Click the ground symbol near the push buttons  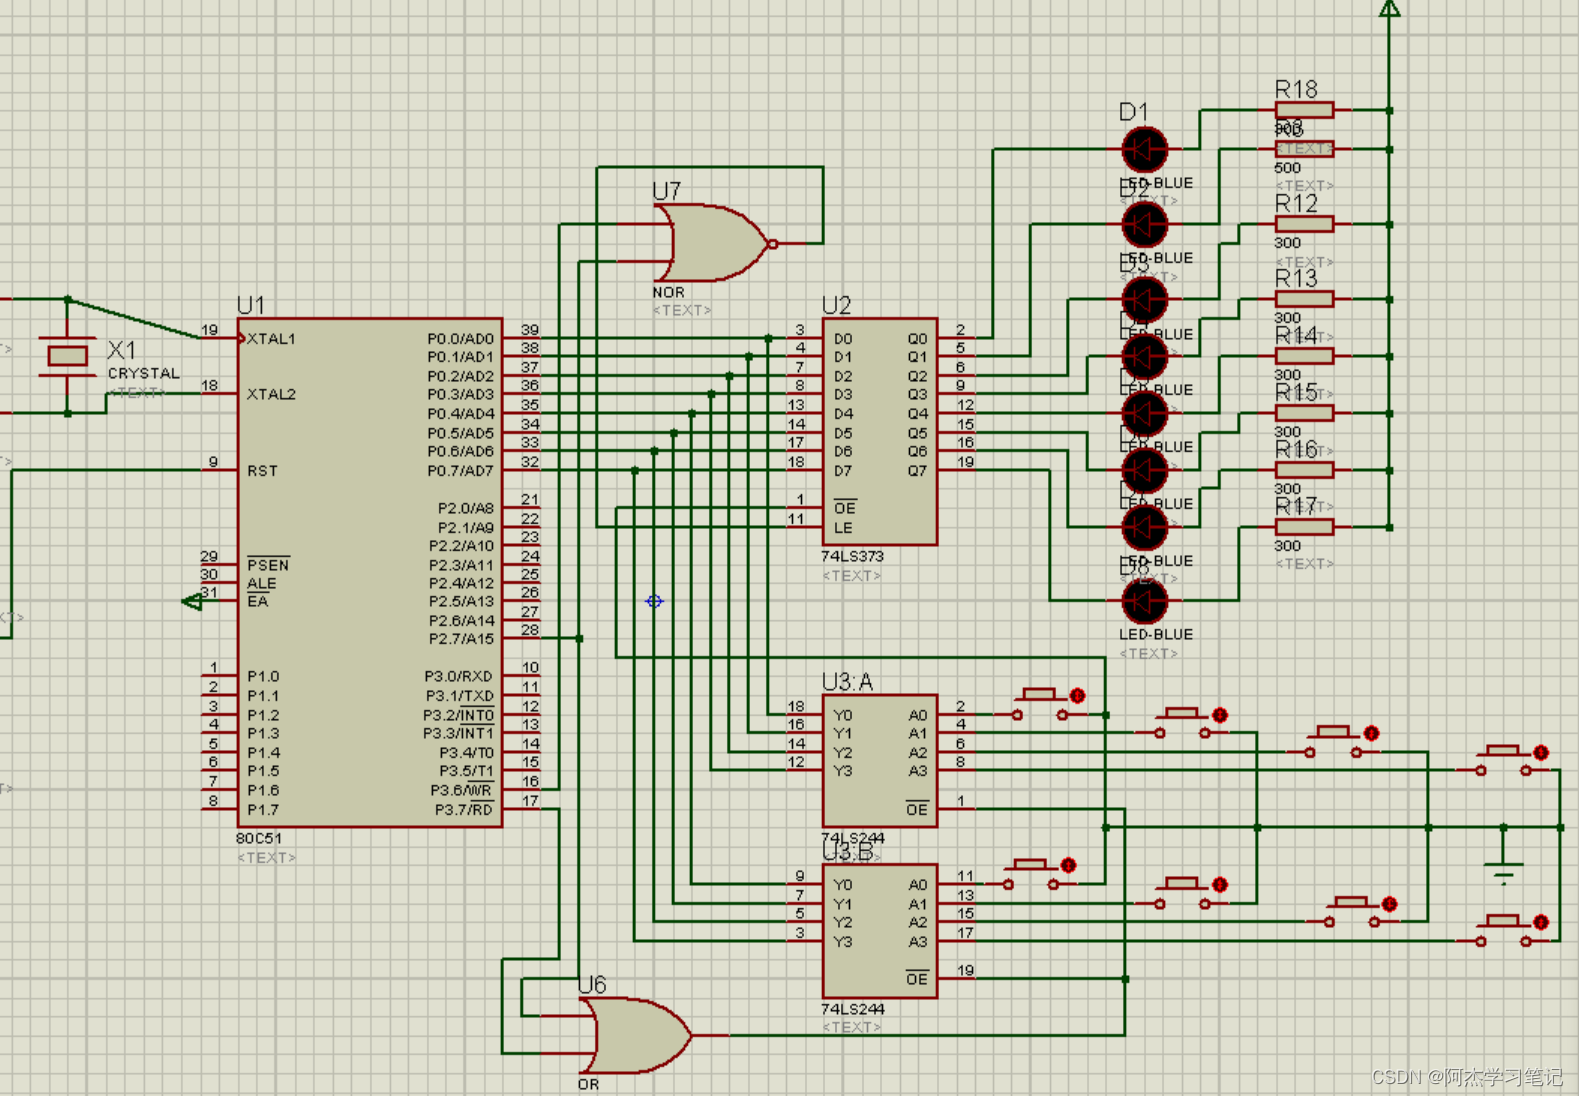click(1502, 866)
